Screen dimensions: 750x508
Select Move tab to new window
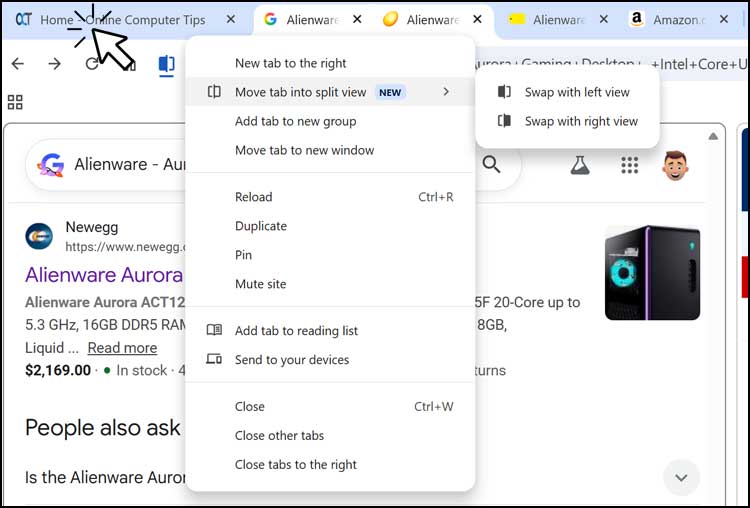(x=330, y=150)
